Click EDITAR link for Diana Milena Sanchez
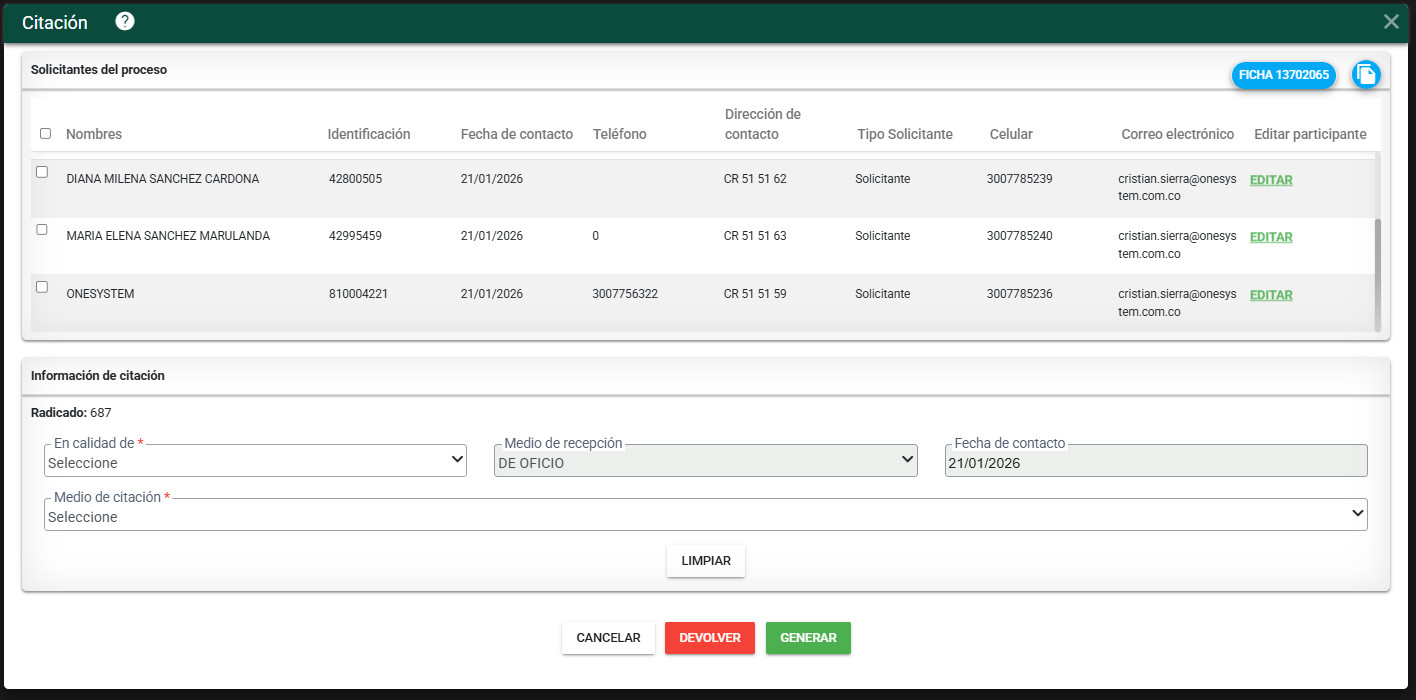The height and width of the screenshot is (700, 1416). point(1271,180)
